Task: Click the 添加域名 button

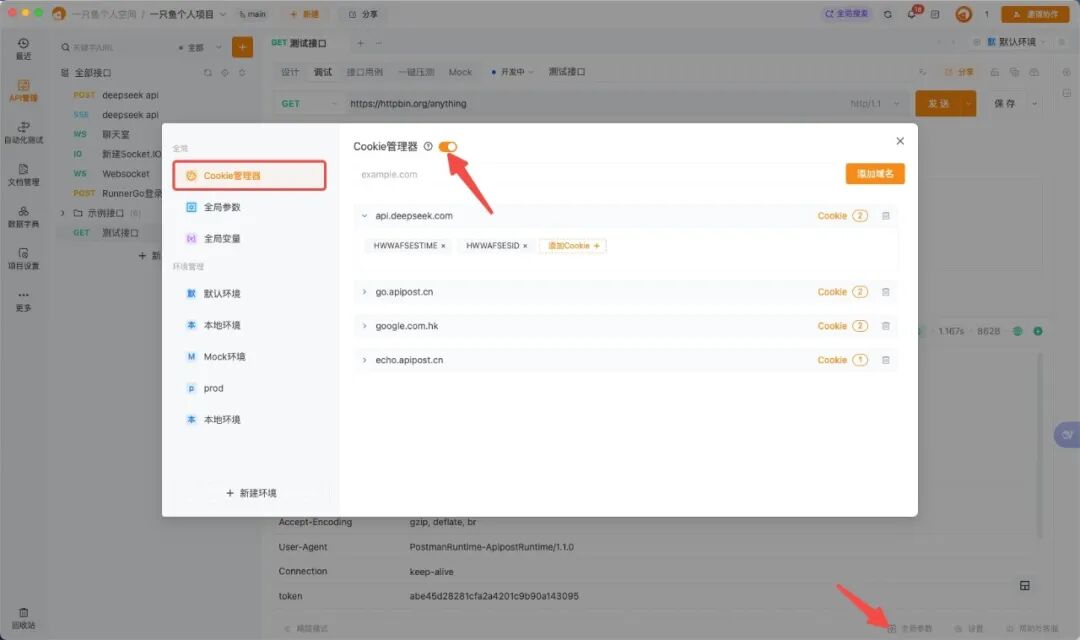Action: point(875,174)
